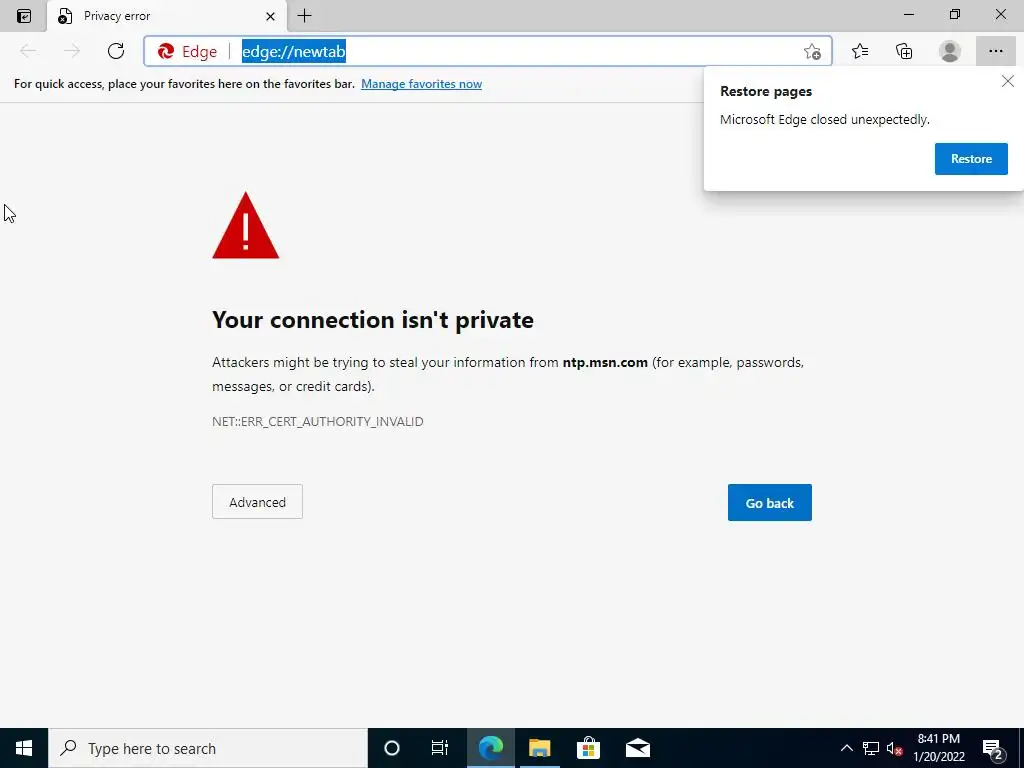Refresh the current page

click(x=116, y=51)
